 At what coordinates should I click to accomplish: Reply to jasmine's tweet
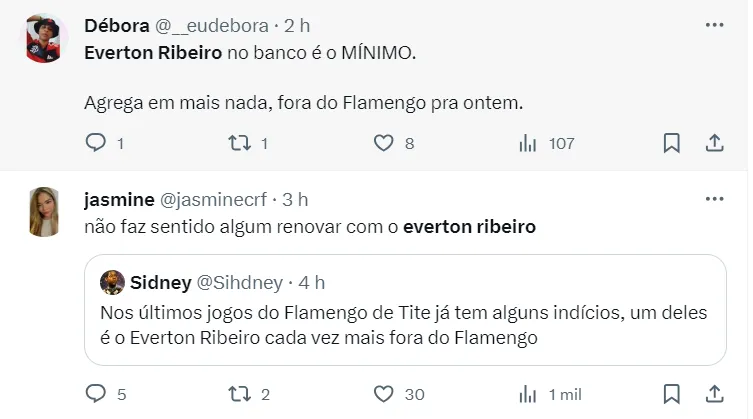[96, 394]
